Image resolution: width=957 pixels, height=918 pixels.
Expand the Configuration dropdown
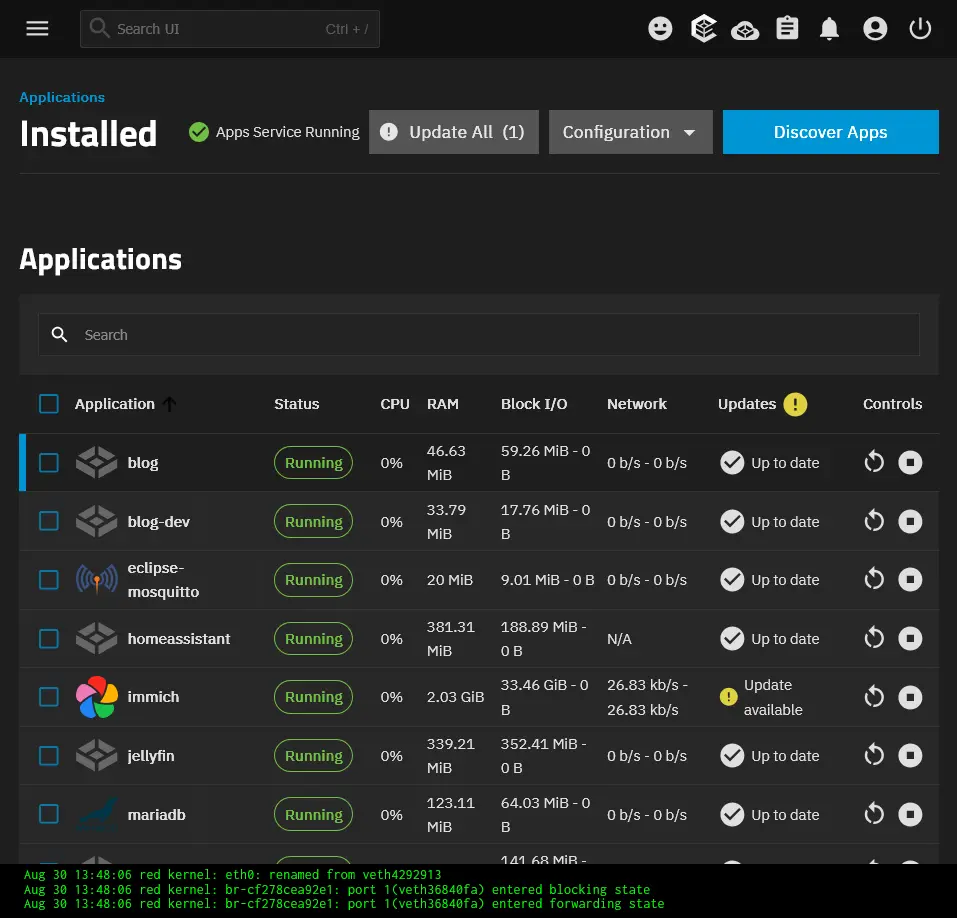630,132
